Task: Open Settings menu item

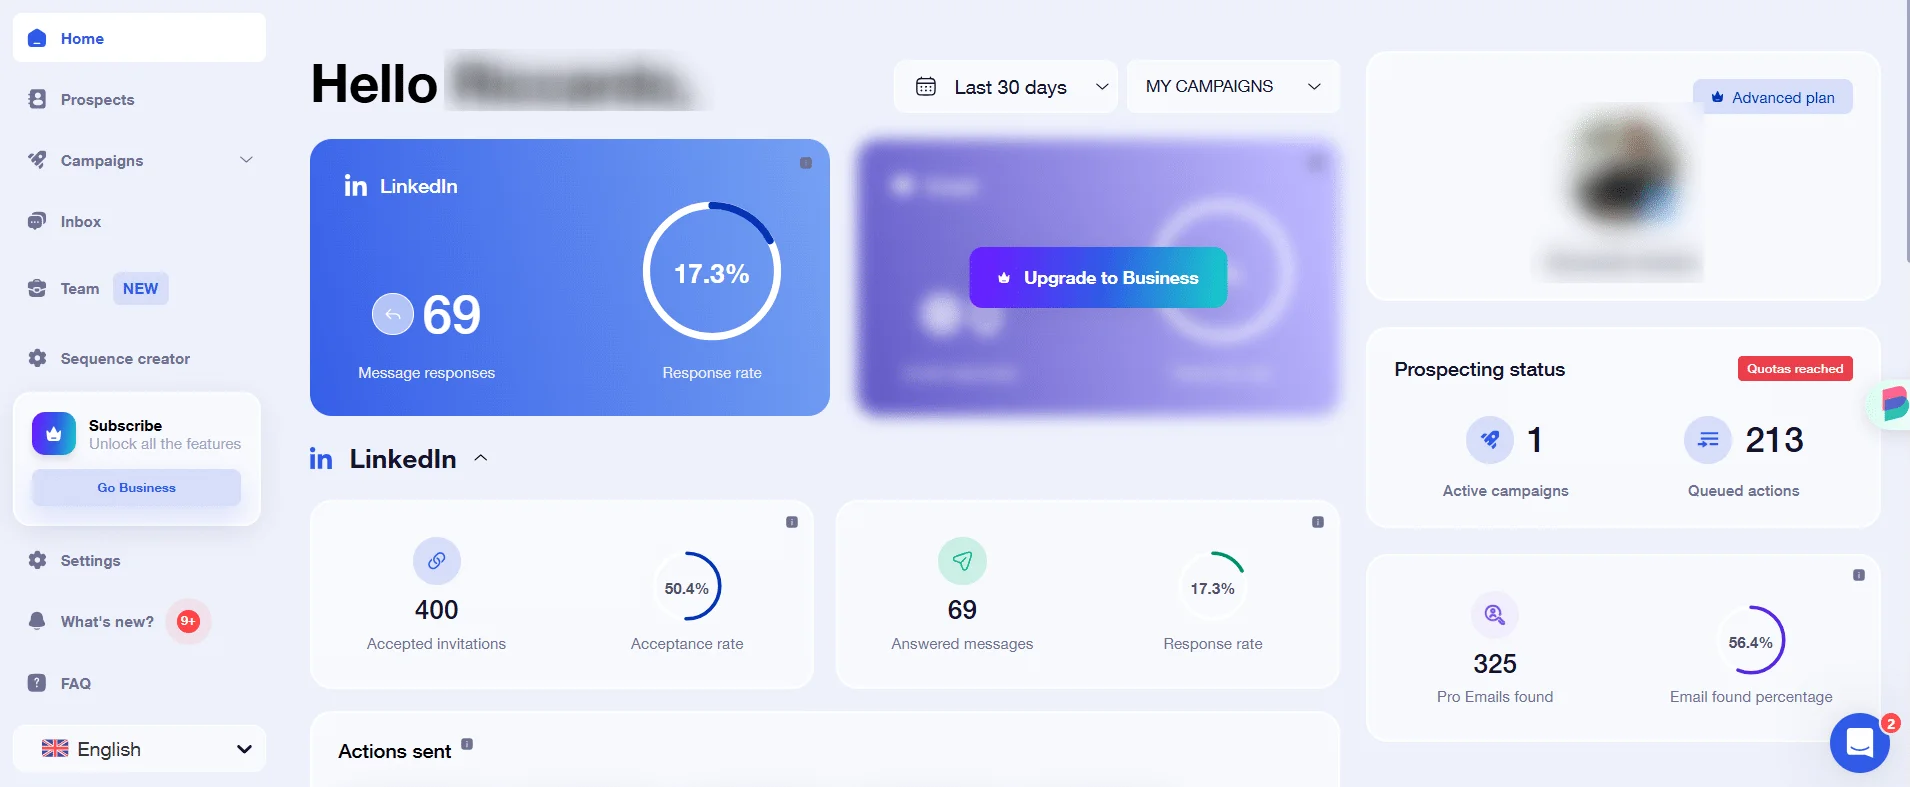Action: [x=90, y=560]
